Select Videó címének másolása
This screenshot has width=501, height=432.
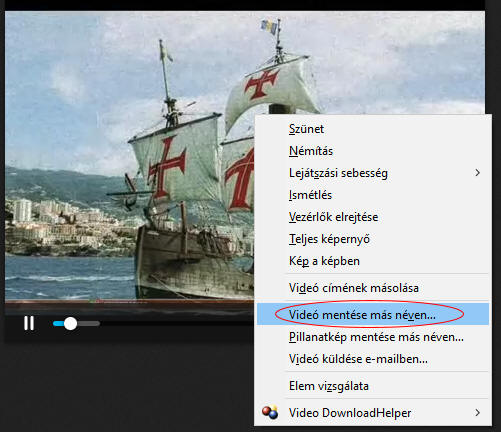pyautogui.click(x=373, y=288)
